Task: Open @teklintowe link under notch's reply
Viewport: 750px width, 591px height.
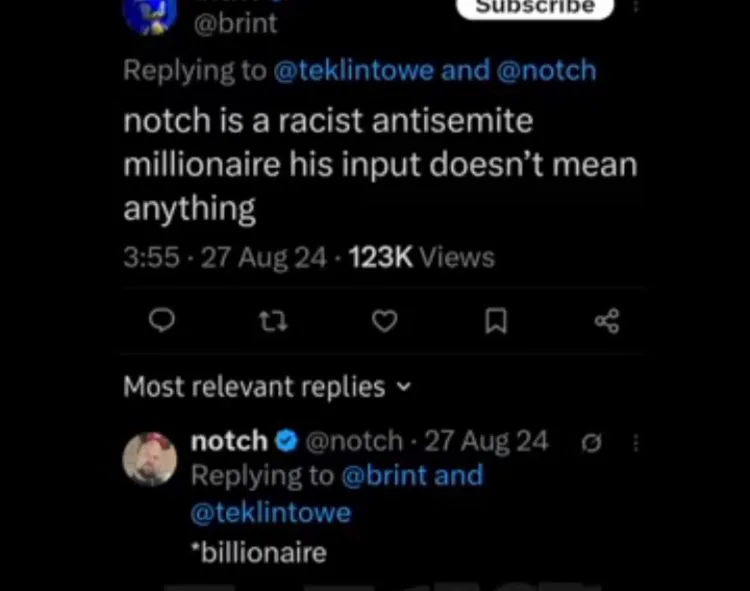Action: [271, 513]
